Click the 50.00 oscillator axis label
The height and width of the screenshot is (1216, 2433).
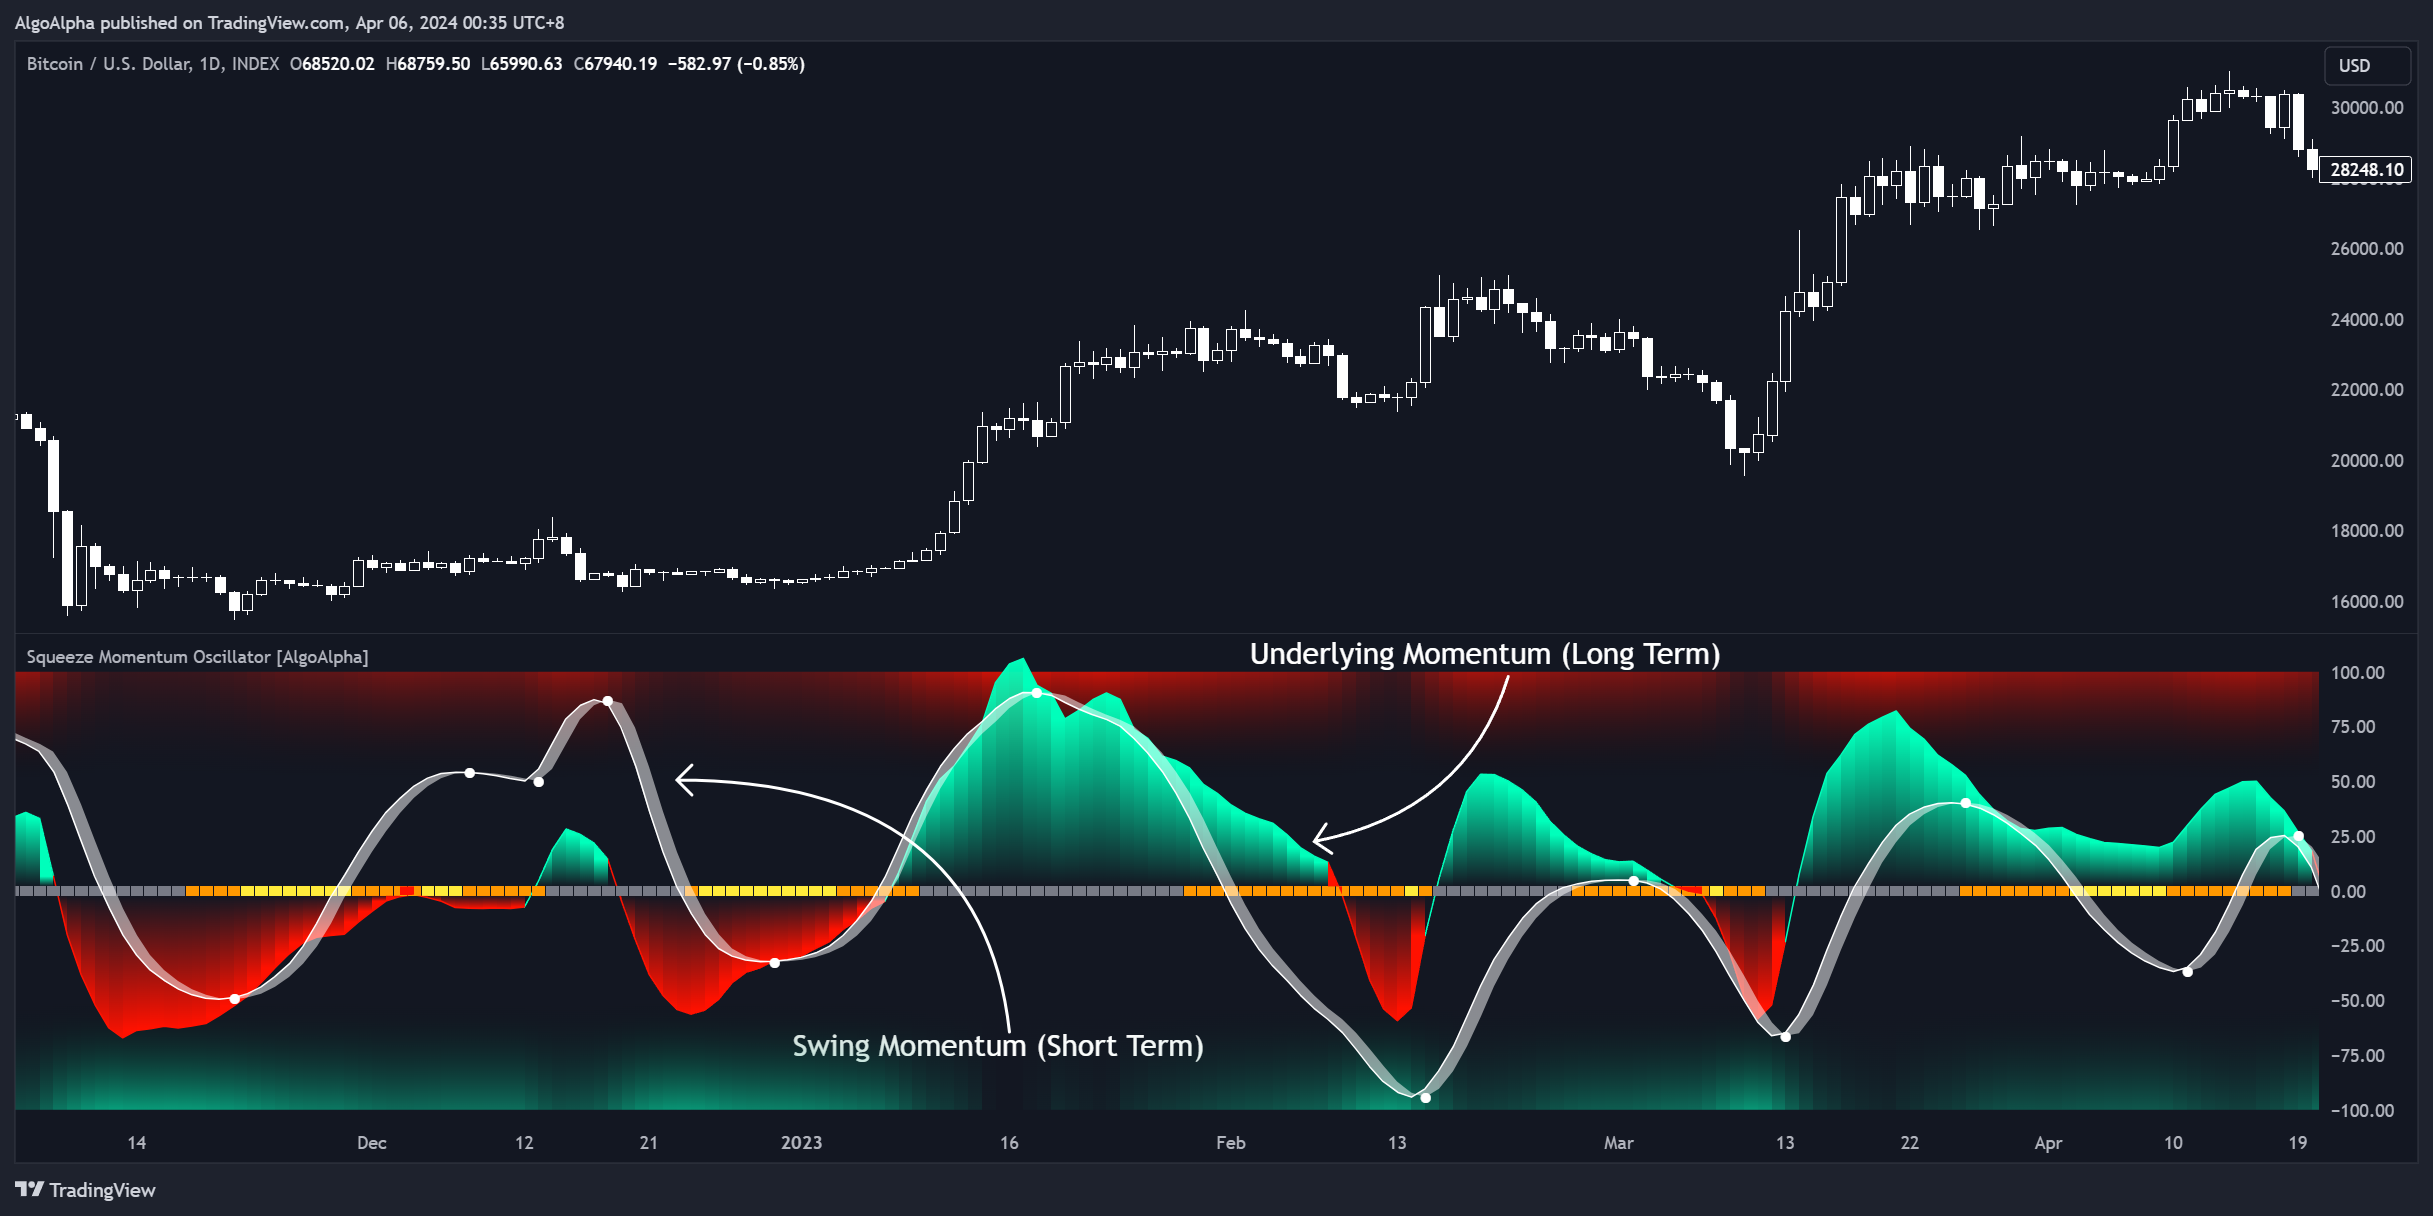tap(2354, 782)
